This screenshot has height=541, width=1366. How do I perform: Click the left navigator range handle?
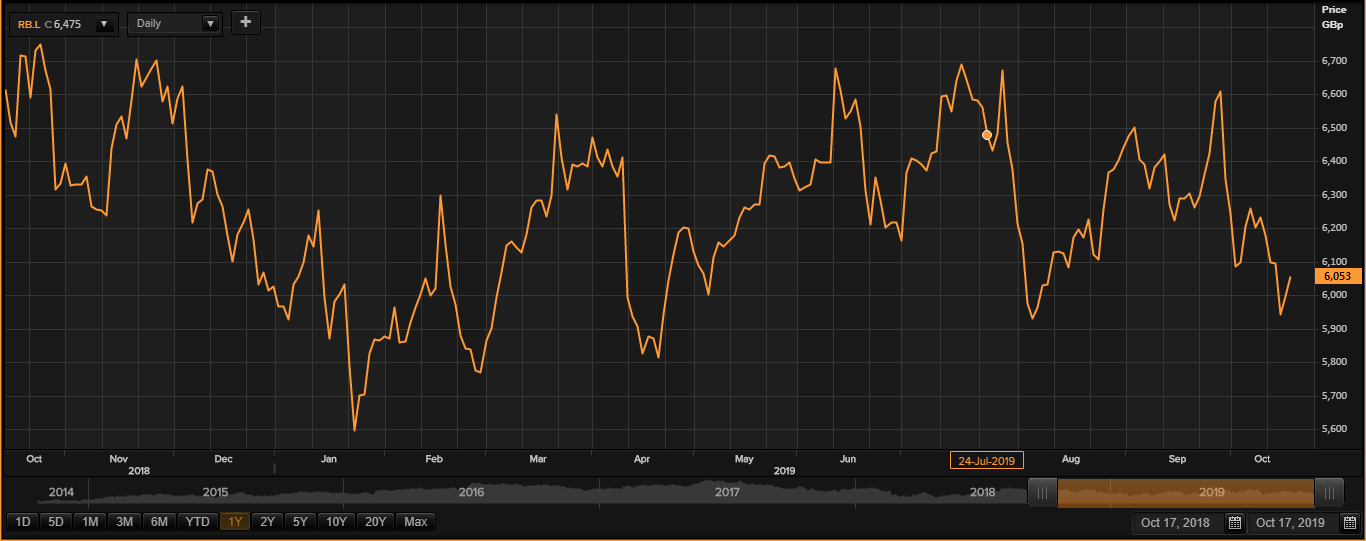pyautogui.click(x=1042, y=492)
